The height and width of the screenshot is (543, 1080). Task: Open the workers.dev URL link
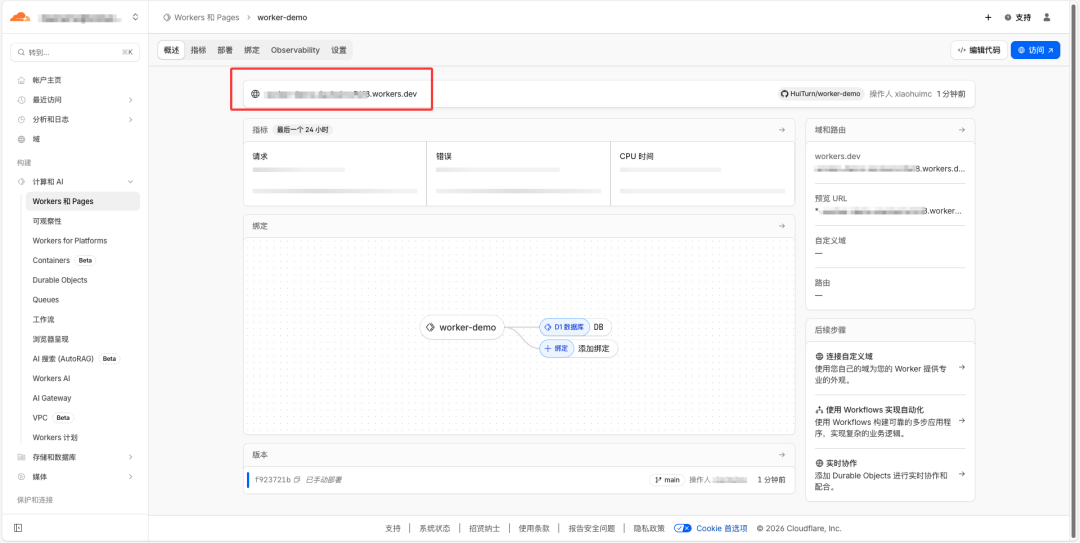tap(341, 94)
